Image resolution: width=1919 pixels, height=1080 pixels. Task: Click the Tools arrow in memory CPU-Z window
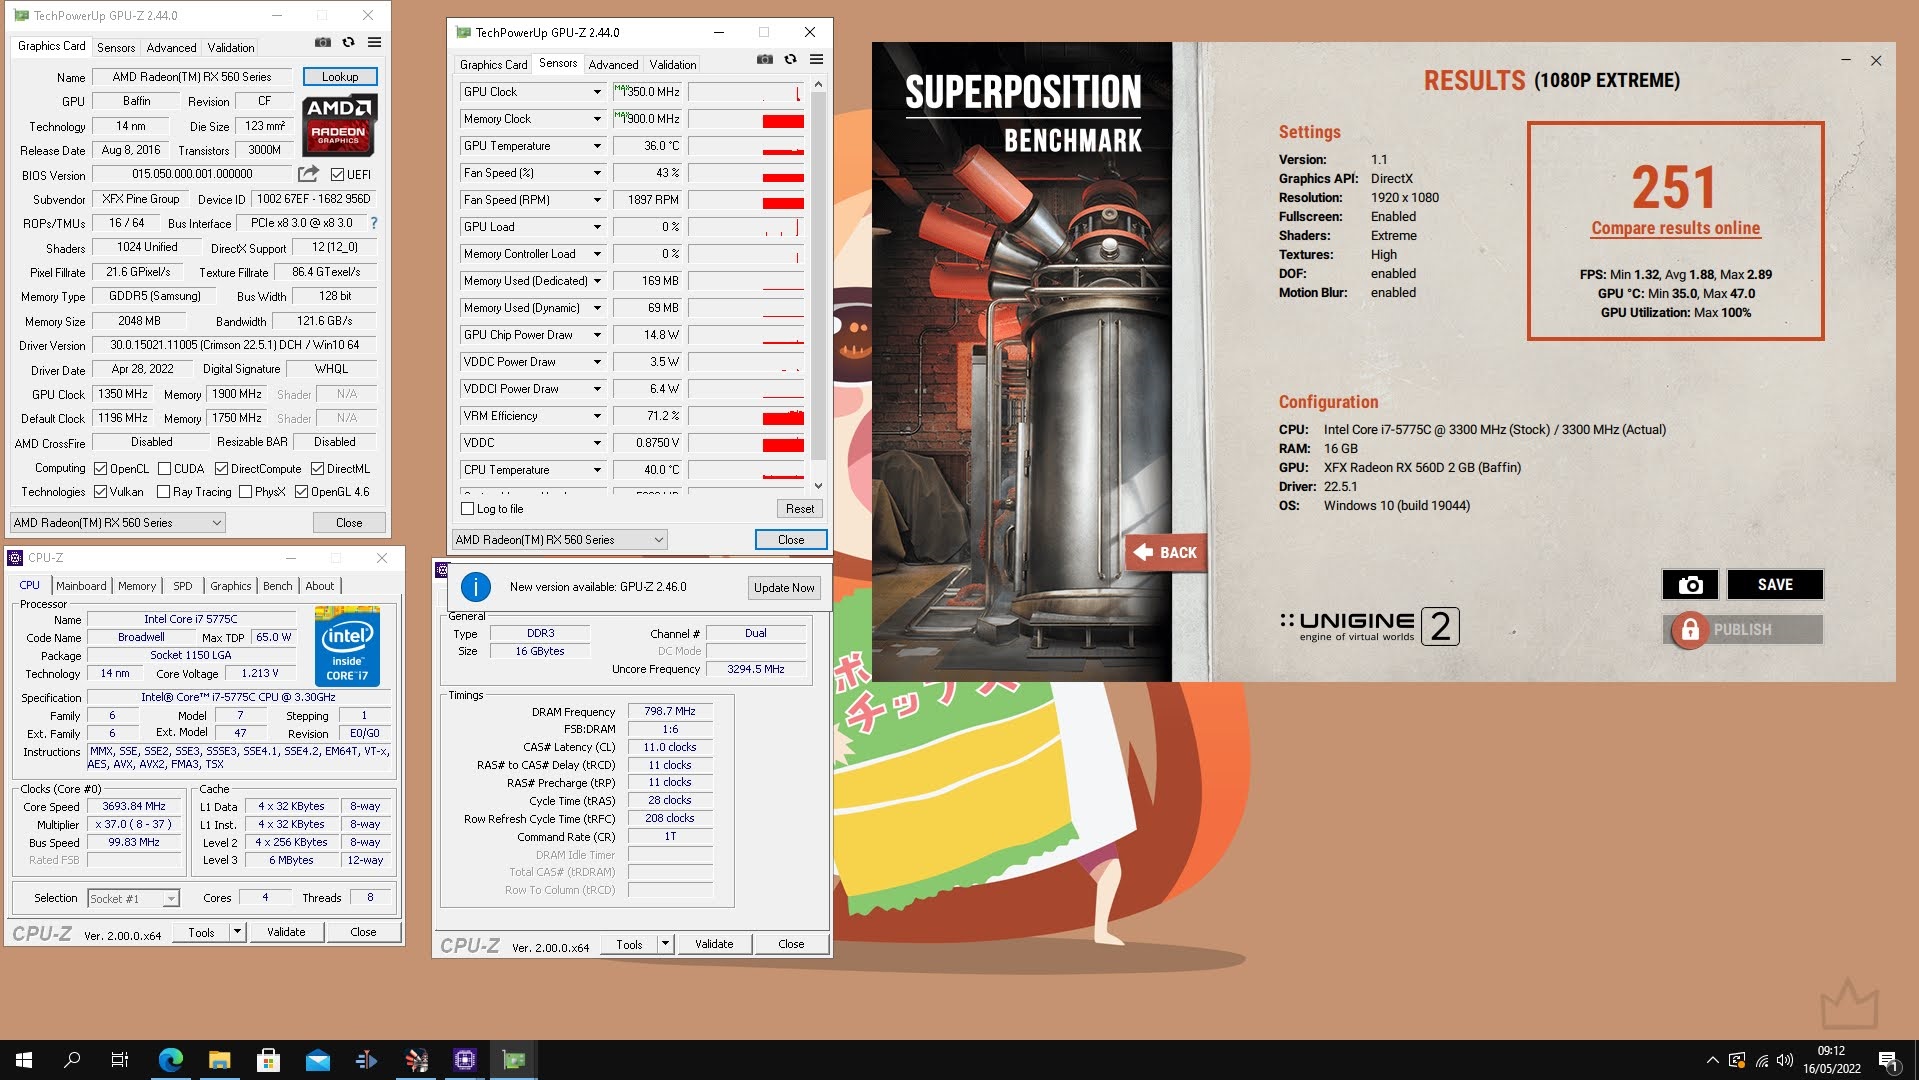664,944
